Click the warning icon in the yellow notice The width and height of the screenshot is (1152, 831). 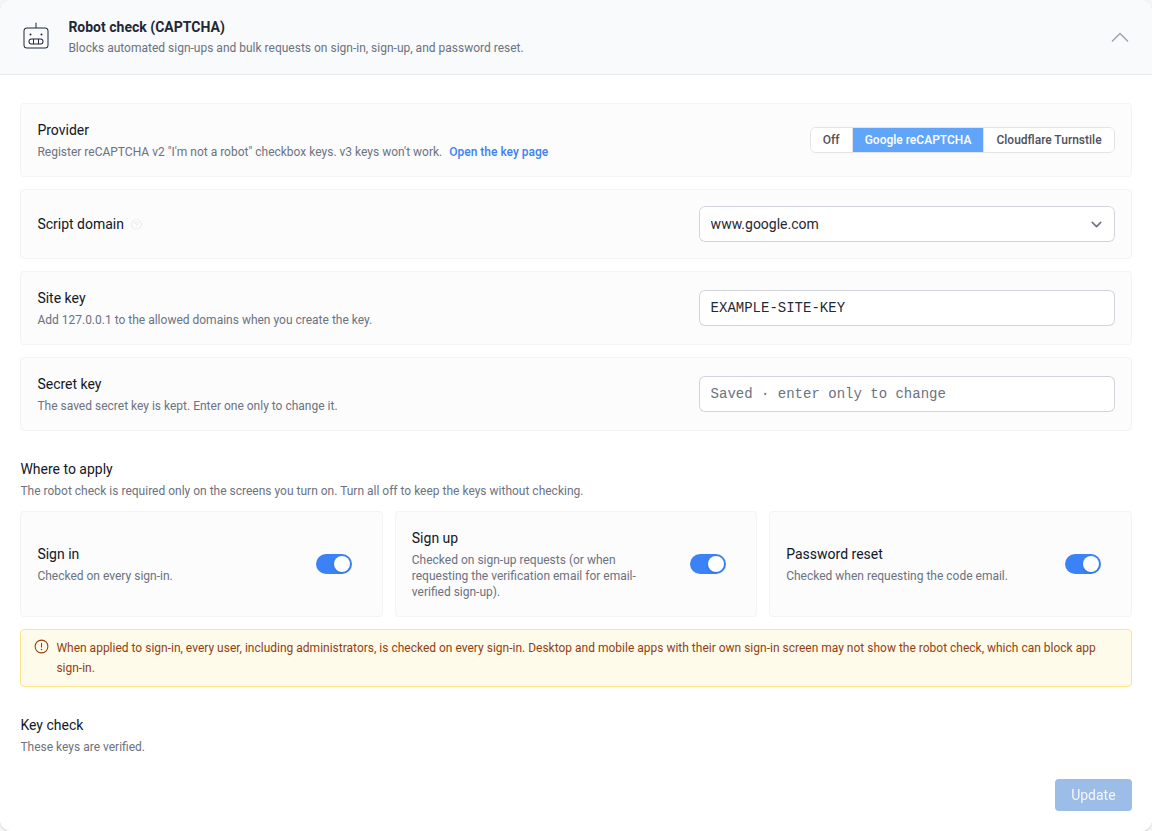point(41,647)
